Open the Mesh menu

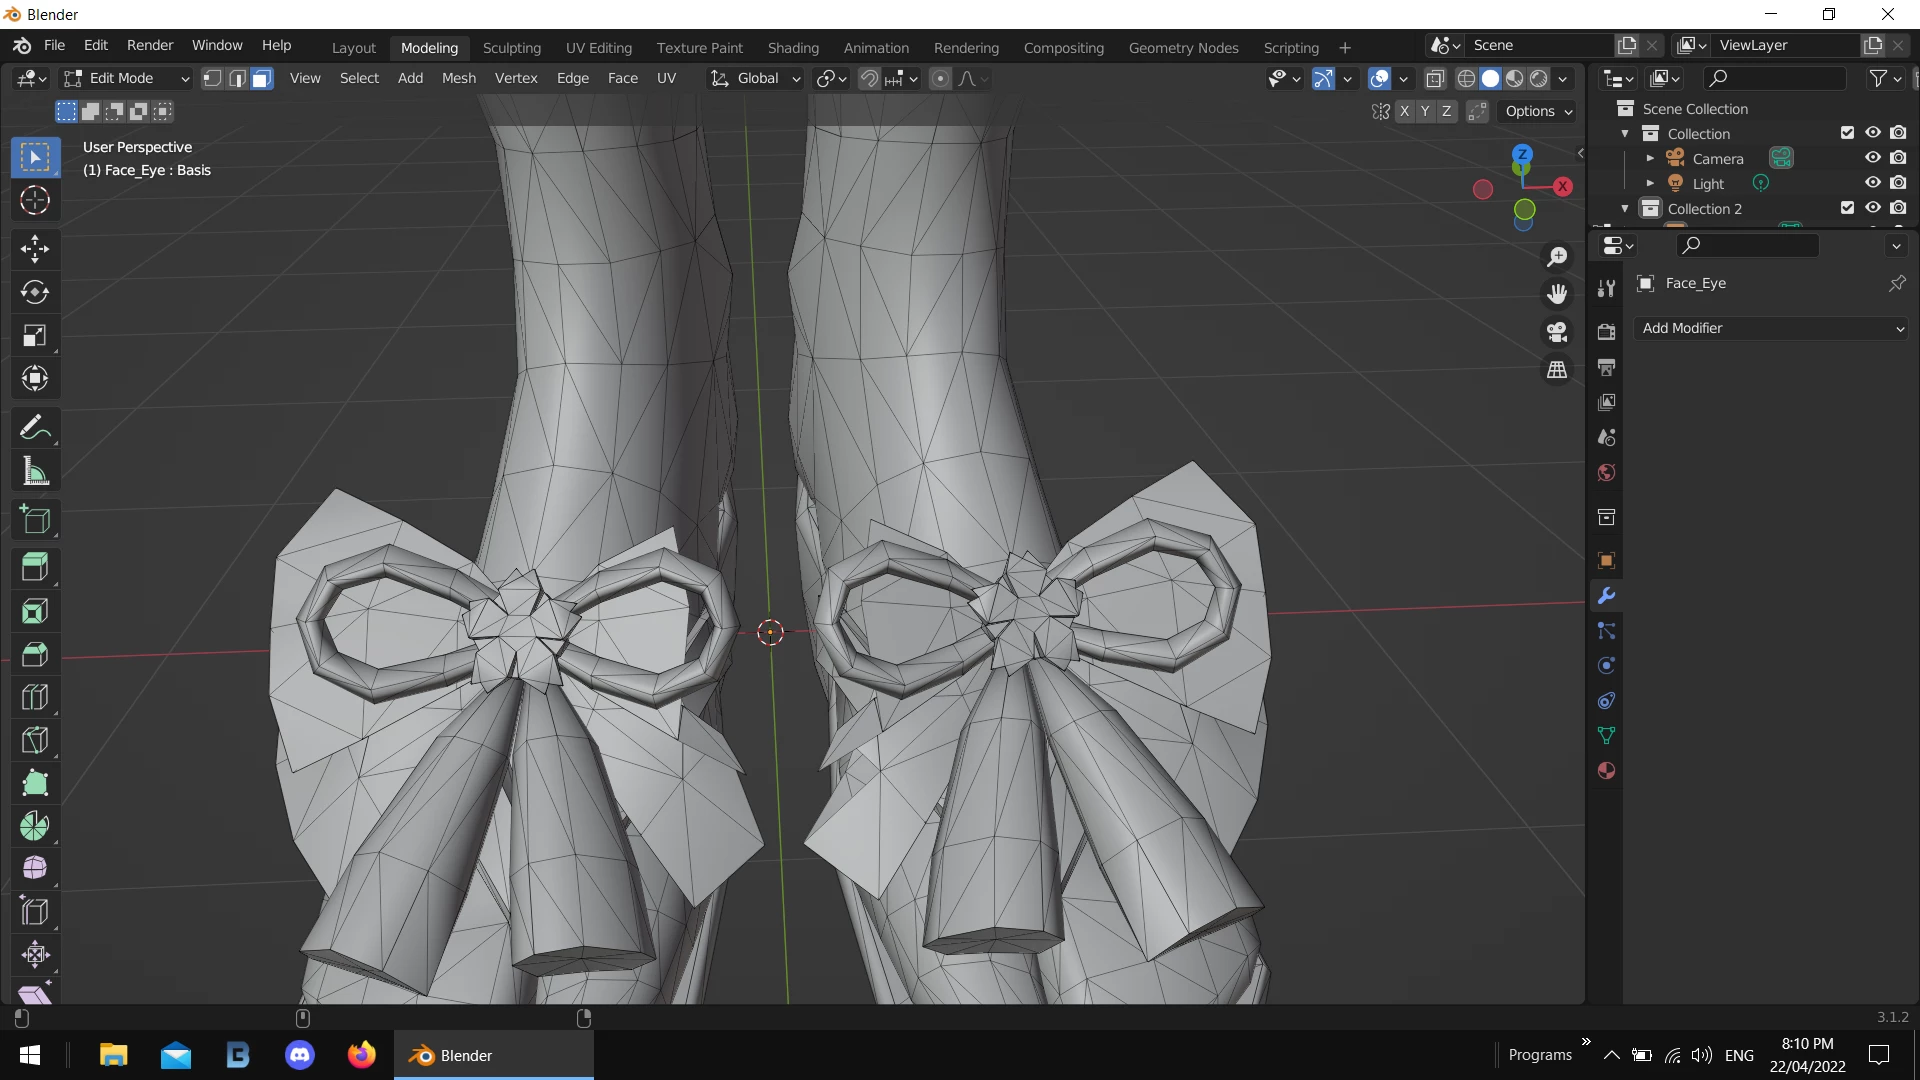[458, 78]
